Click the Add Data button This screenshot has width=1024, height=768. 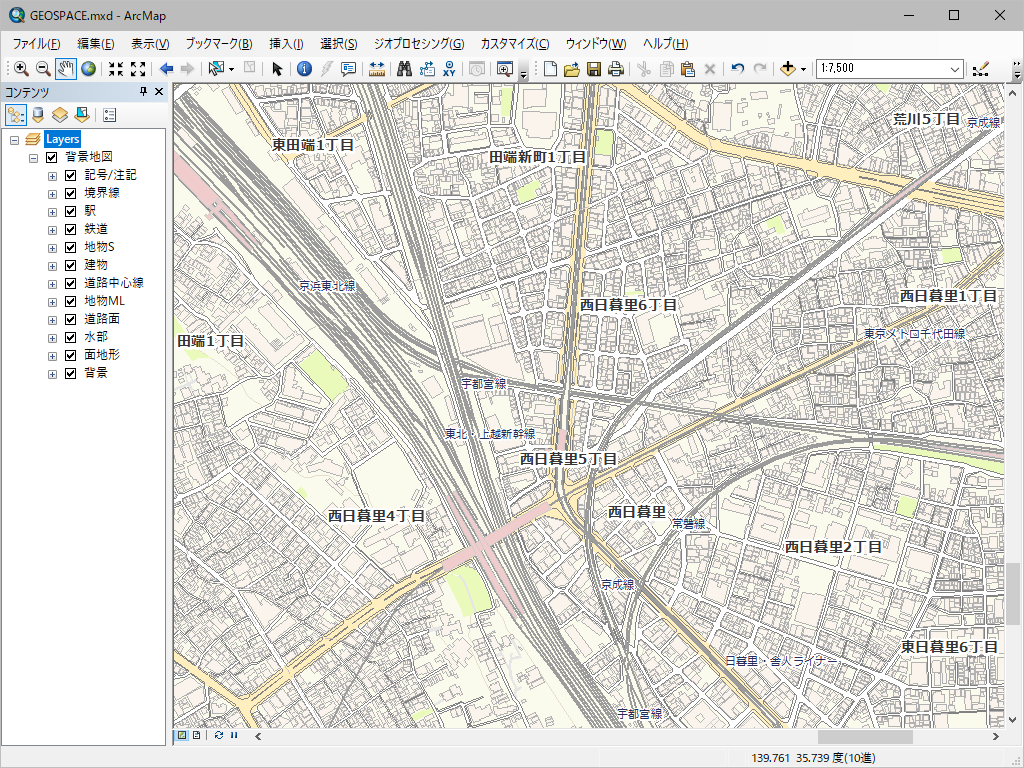(788, 69)
